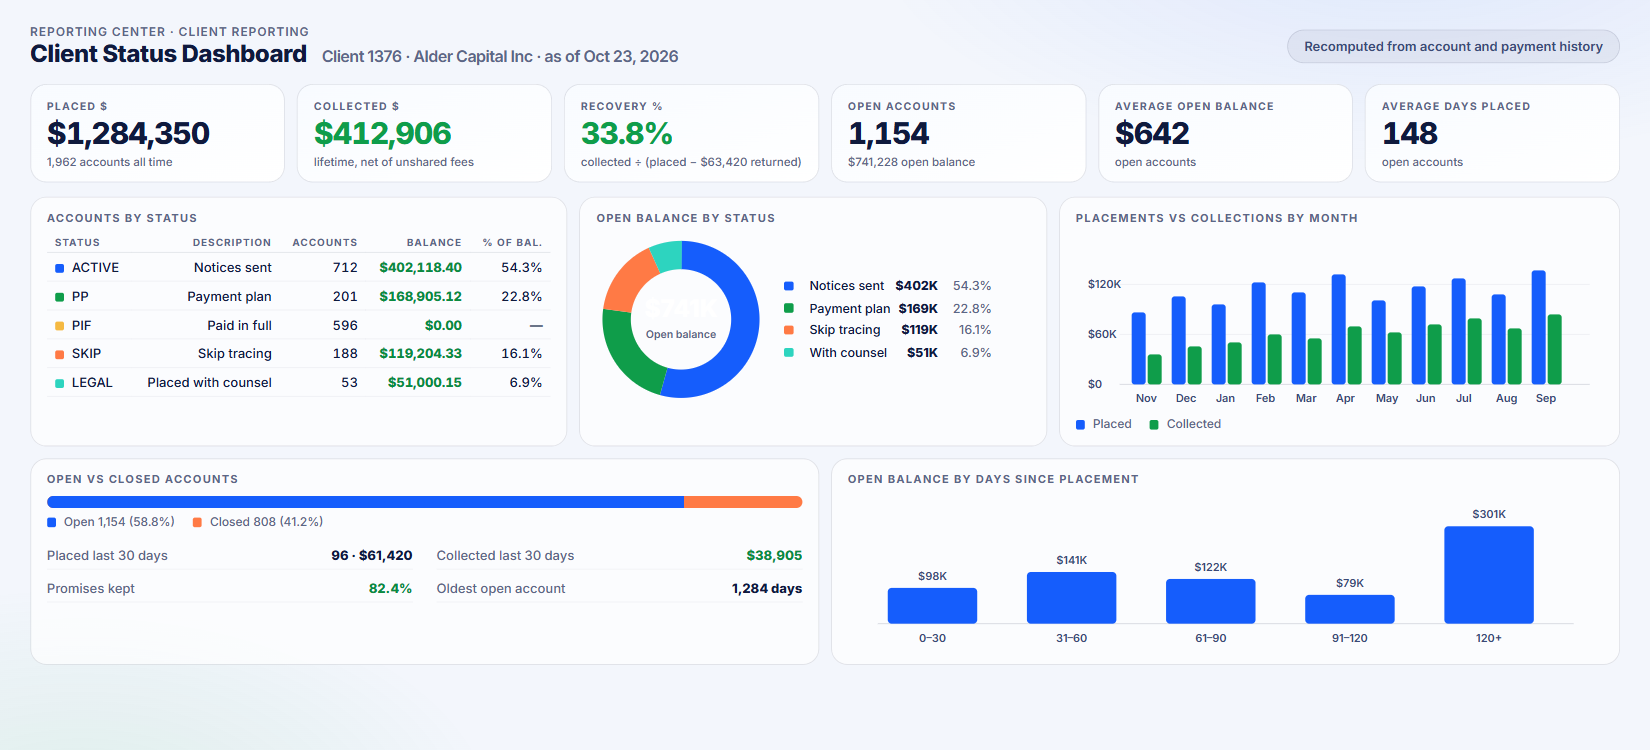Click the orange closed portion of the accounts bar
Screen dimensions: 1650x750
click(743, 502)
